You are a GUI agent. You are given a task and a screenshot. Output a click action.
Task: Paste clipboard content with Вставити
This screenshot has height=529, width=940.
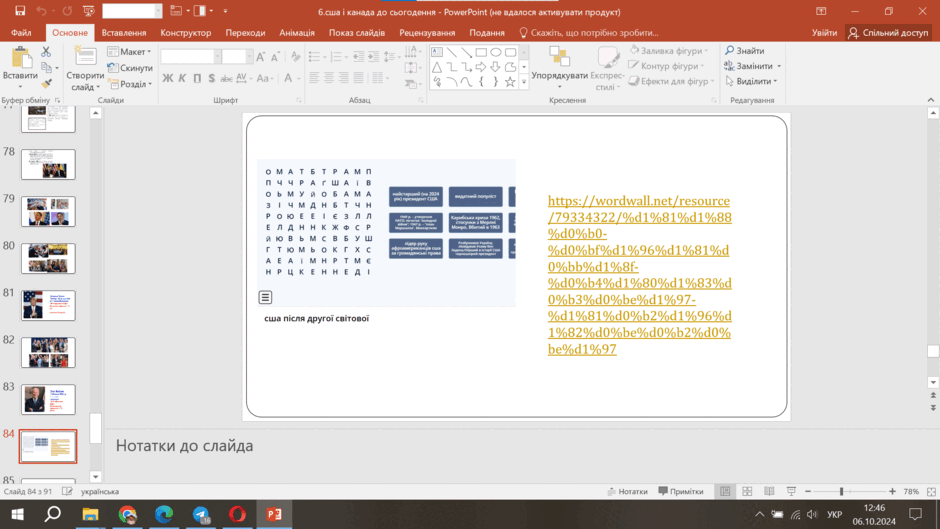click(20, 68)
